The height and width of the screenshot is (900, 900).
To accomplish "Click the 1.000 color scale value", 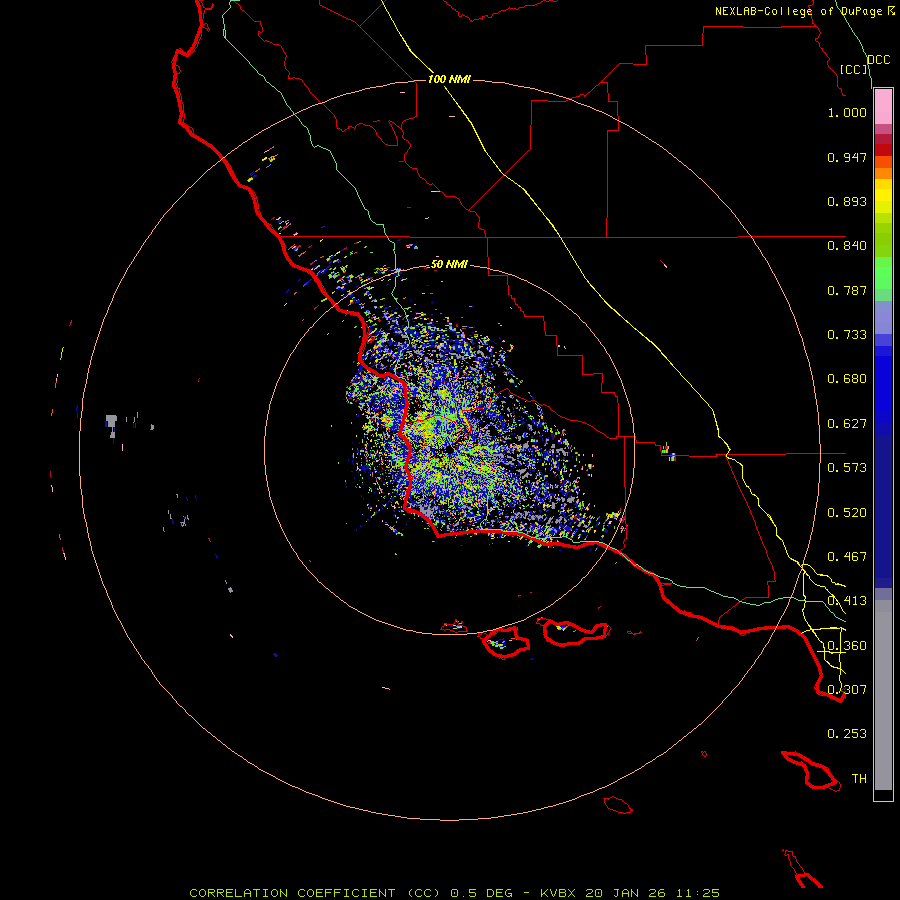I will [x=847, y=112].
